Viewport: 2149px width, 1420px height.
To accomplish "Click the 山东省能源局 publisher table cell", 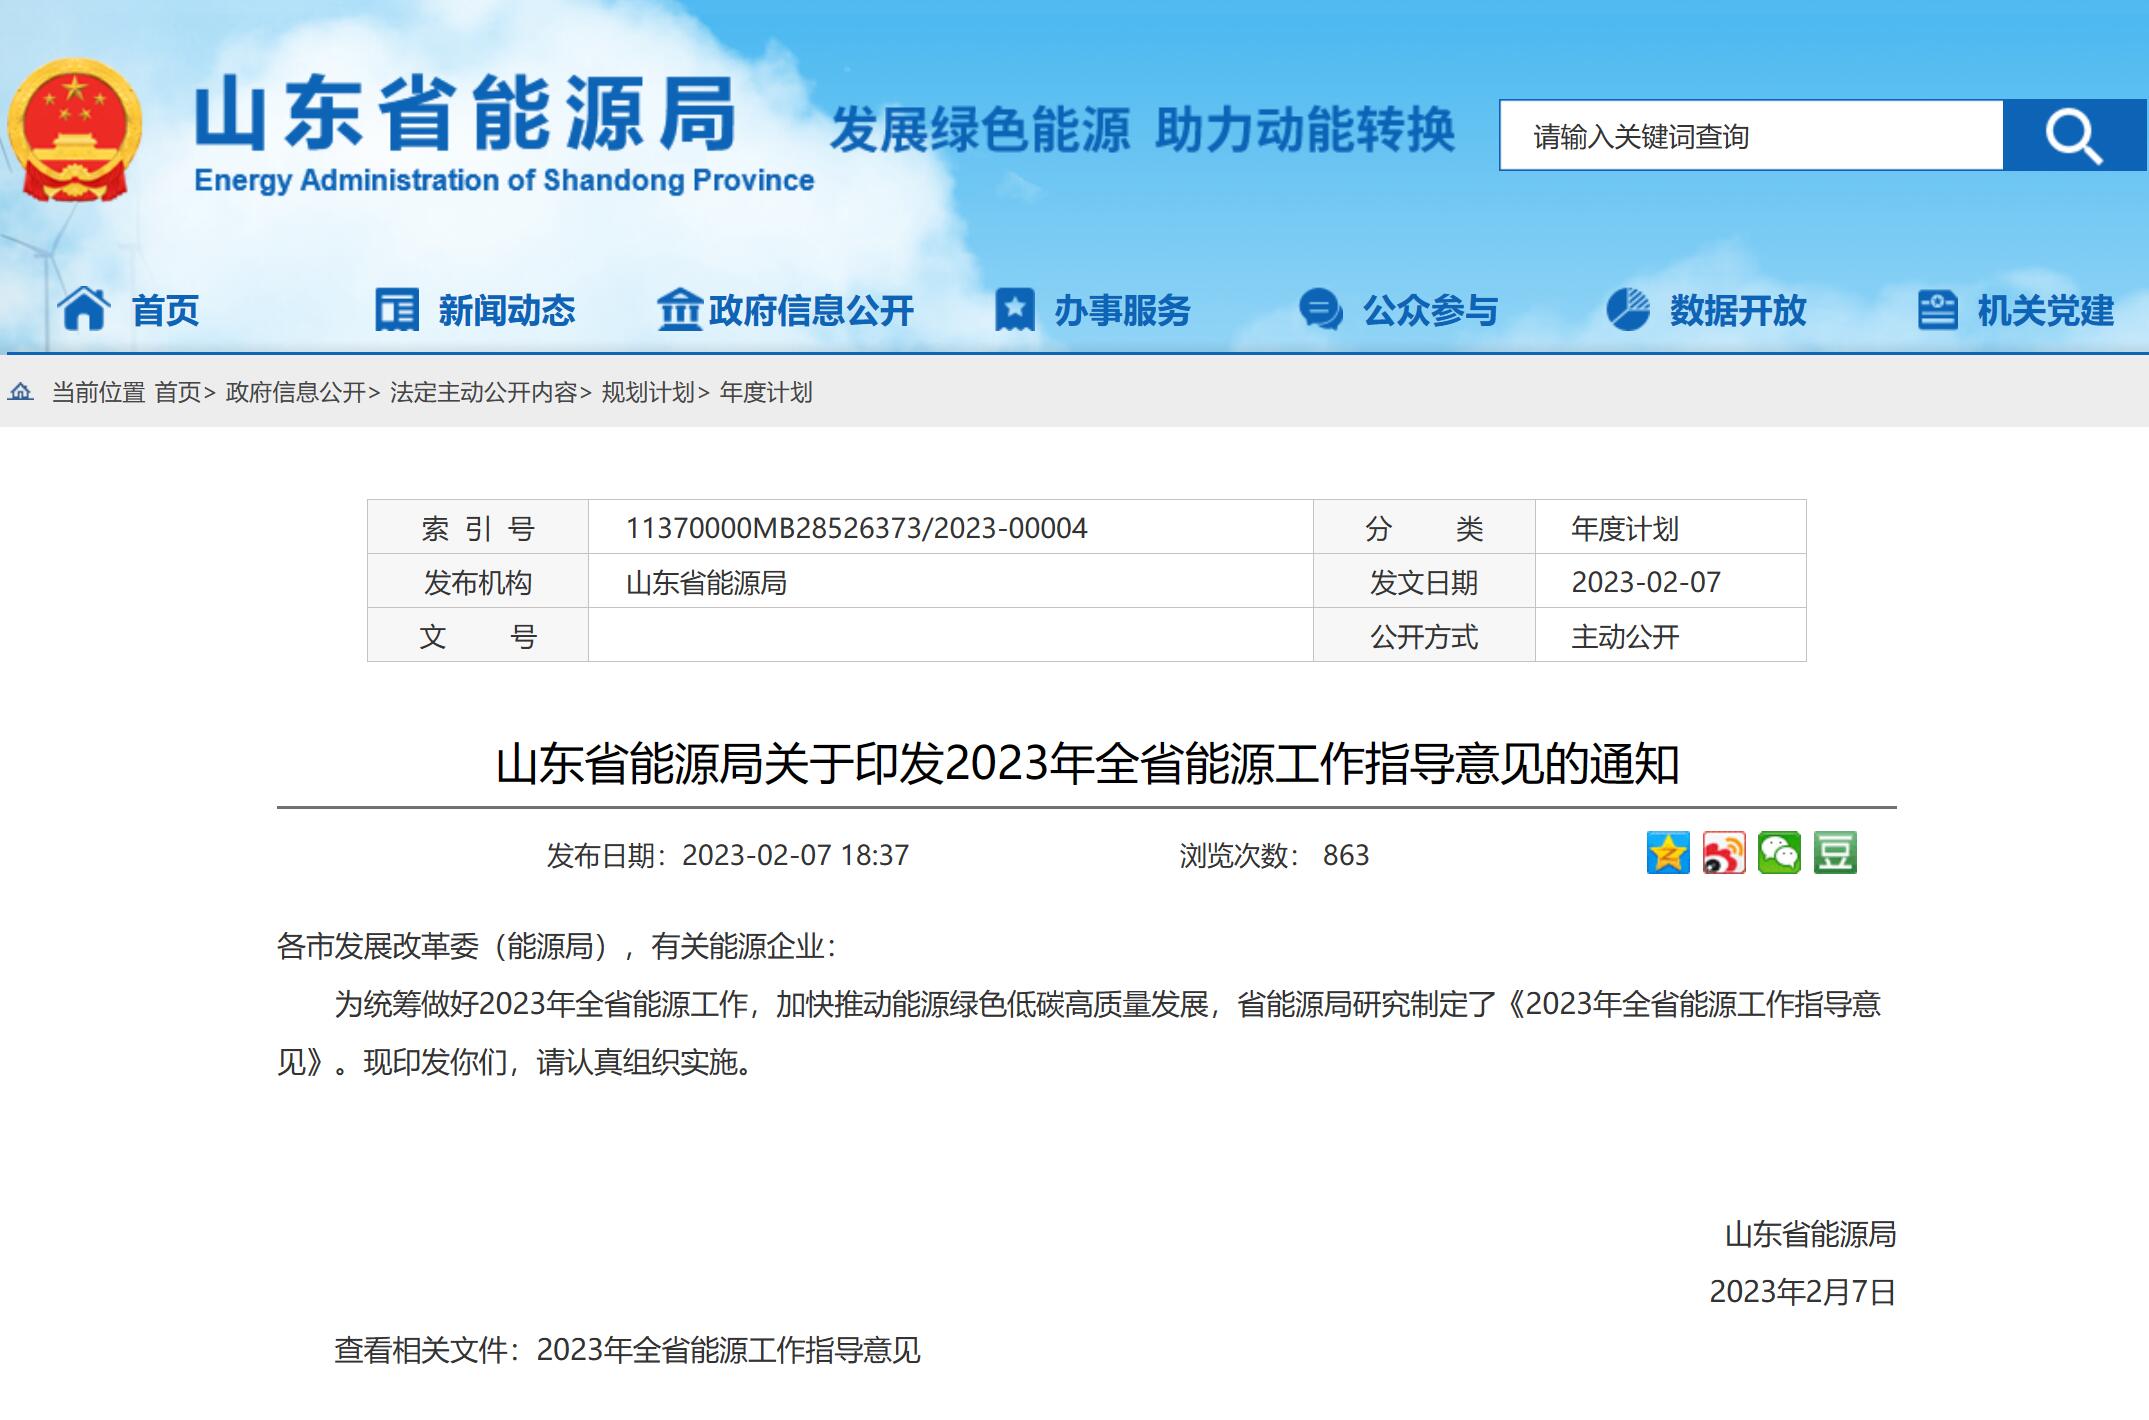I will coord(950,581).
